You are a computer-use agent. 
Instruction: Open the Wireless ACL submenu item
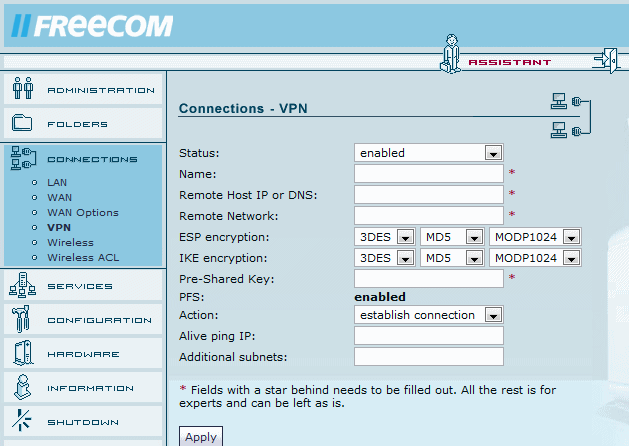(82, 257)
